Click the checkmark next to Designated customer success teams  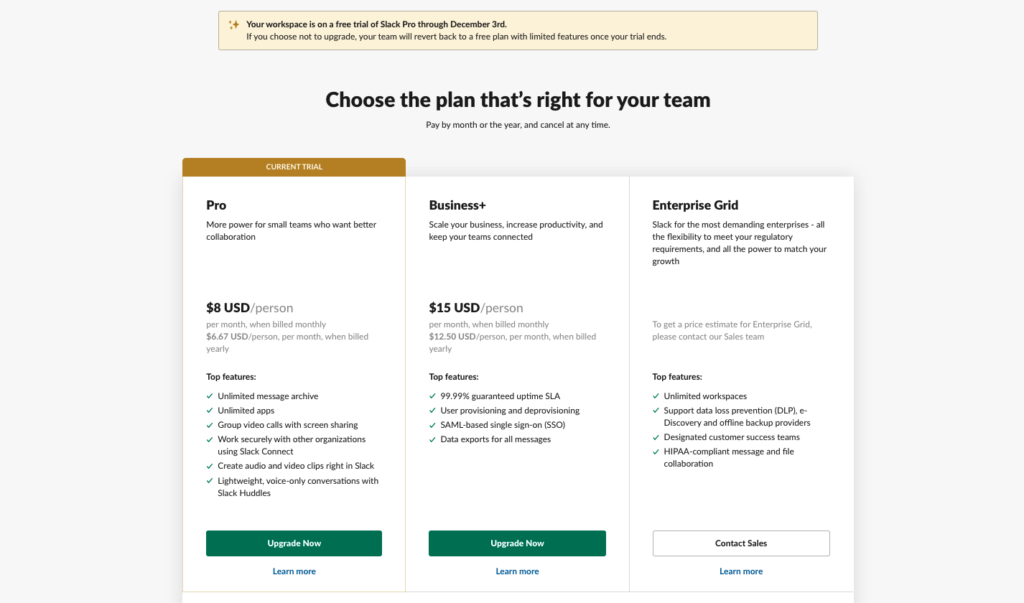tap(654, 437)
